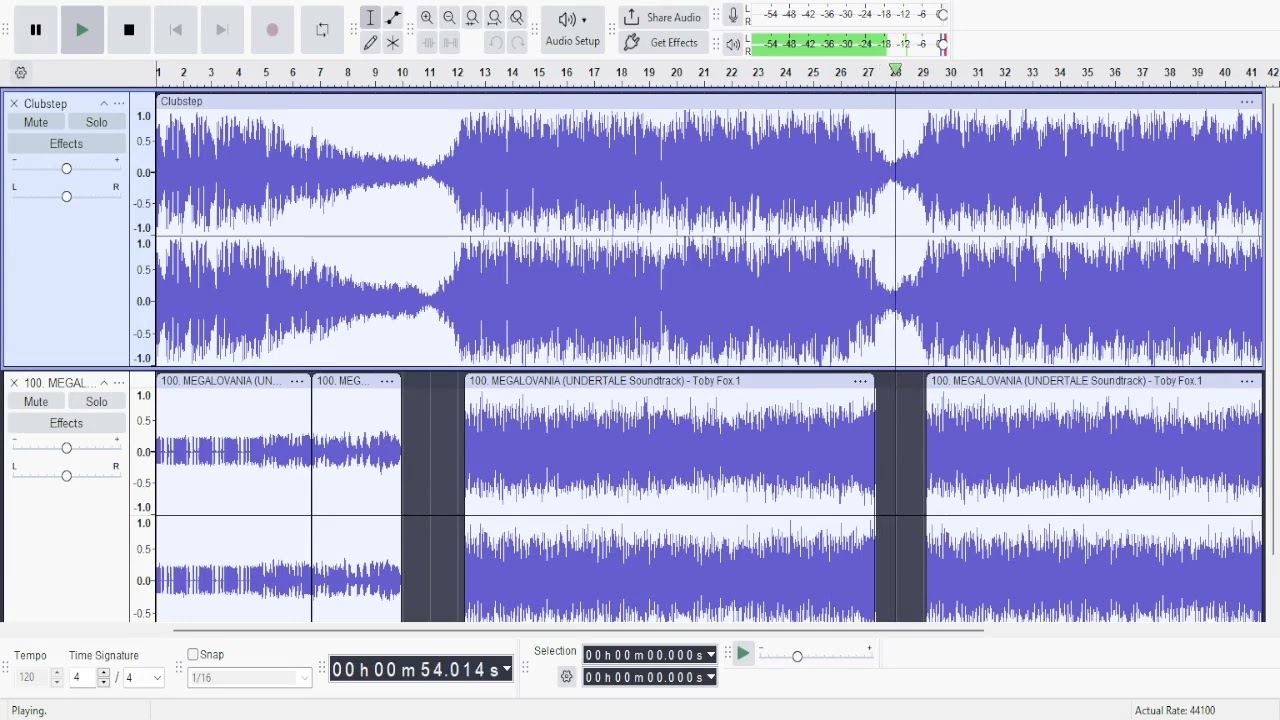The image size is (1280, 720).
Task: Click the Zoom In magnifier
Action: pos(427,17)
